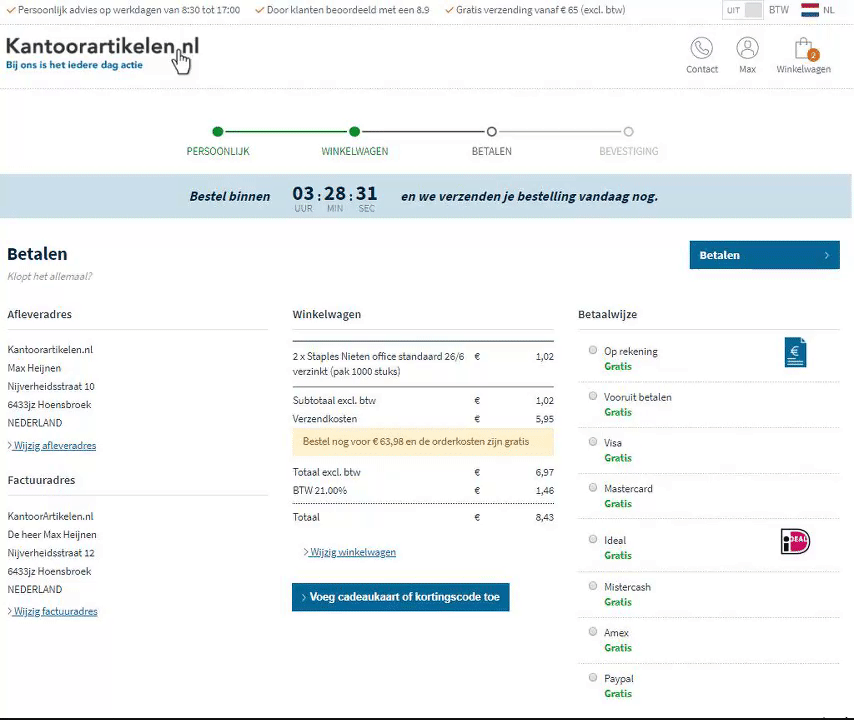
Task: Select Mastercard as payment method
Action: pos(593,487)
